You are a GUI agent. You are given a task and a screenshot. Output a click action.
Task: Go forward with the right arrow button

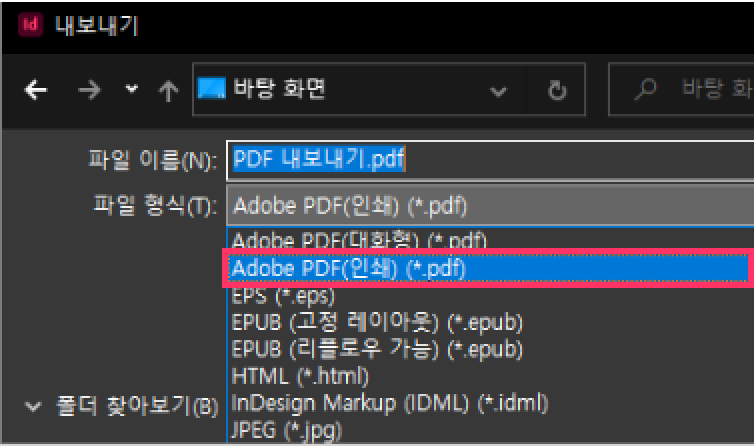click(89, 90)
